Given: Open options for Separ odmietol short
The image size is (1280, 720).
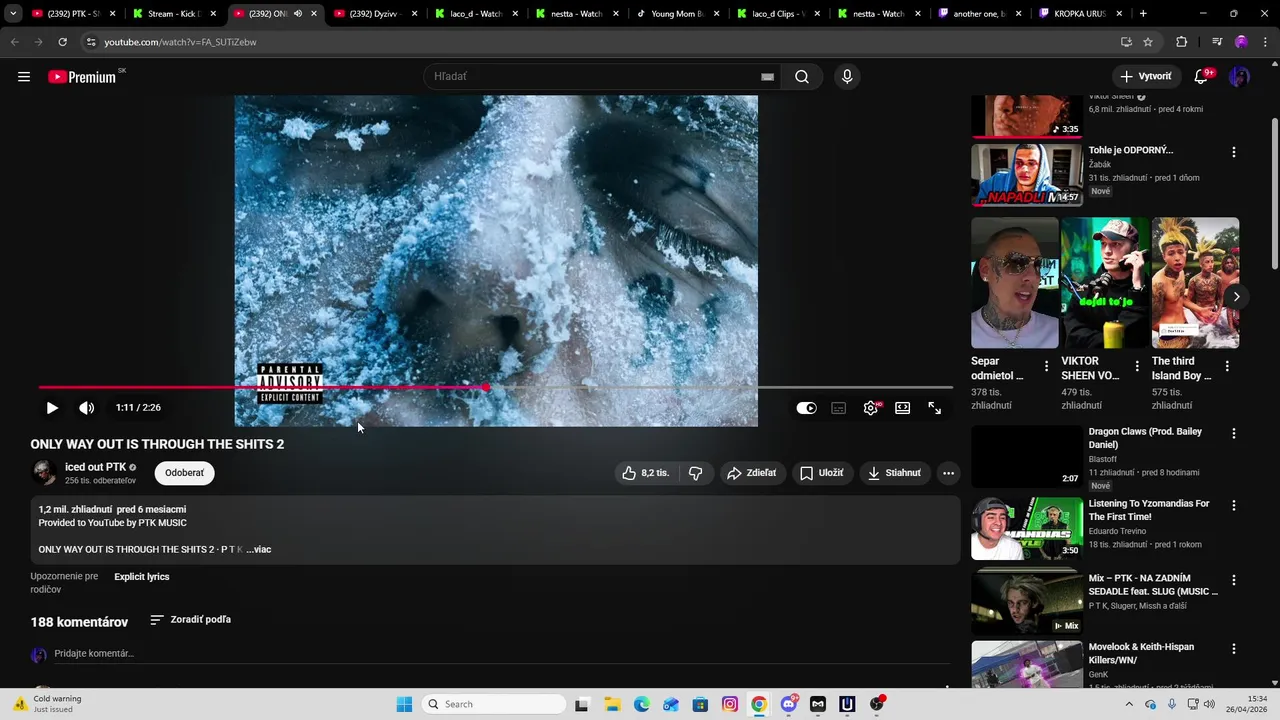Looking at the screenshot, I should click(x=1046, y=366).
